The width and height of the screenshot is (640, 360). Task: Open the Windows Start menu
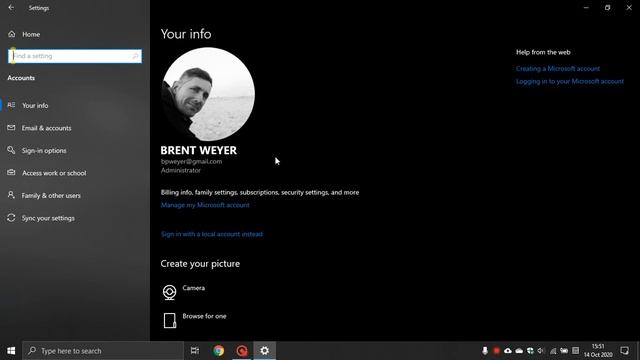(11, 351)
